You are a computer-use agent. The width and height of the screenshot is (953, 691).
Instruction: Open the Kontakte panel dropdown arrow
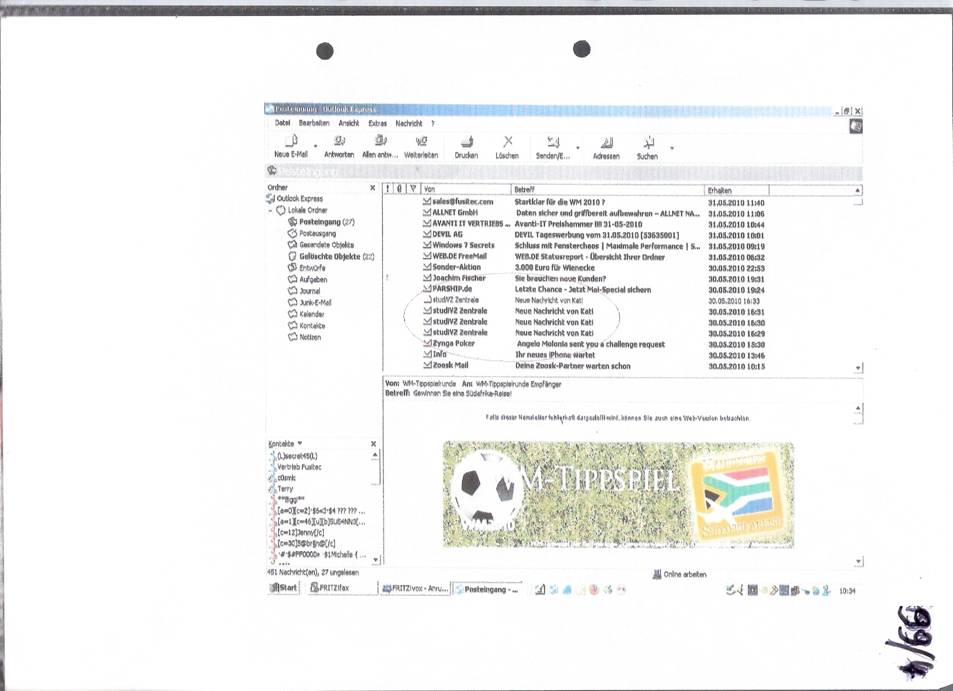click(x=300, y=444)
